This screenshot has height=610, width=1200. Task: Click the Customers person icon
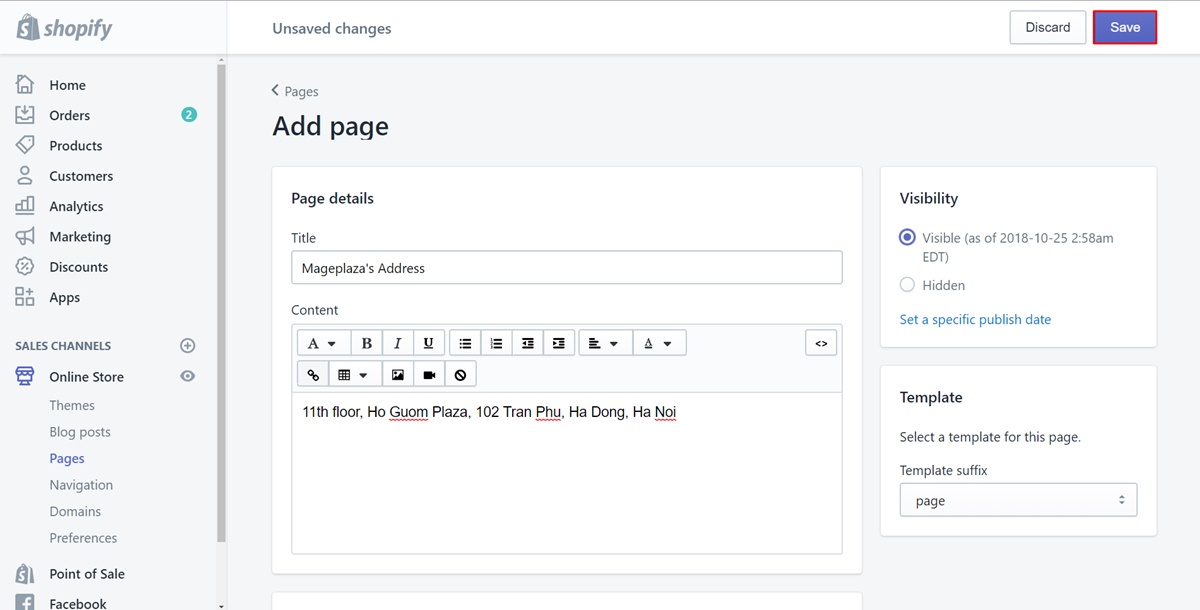pos(25,176)
